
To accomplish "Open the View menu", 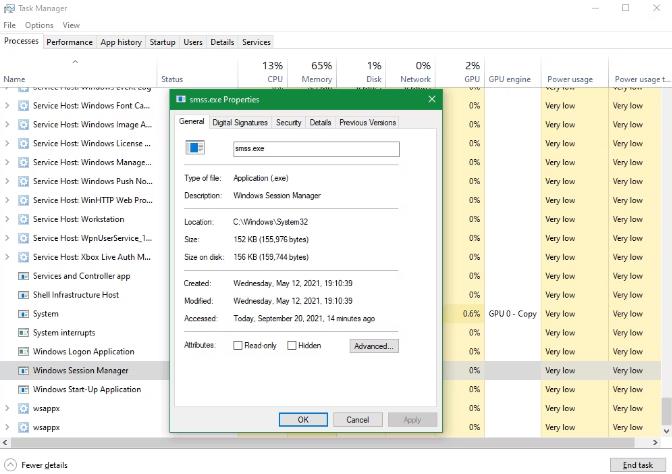I will [x=71, y=25].
